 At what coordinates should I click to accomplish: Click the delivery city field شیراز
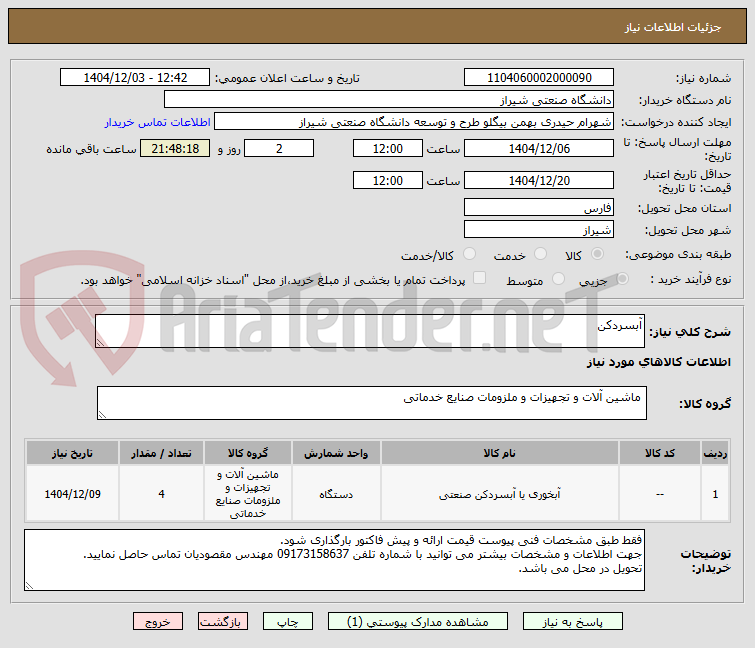[539, 229]
